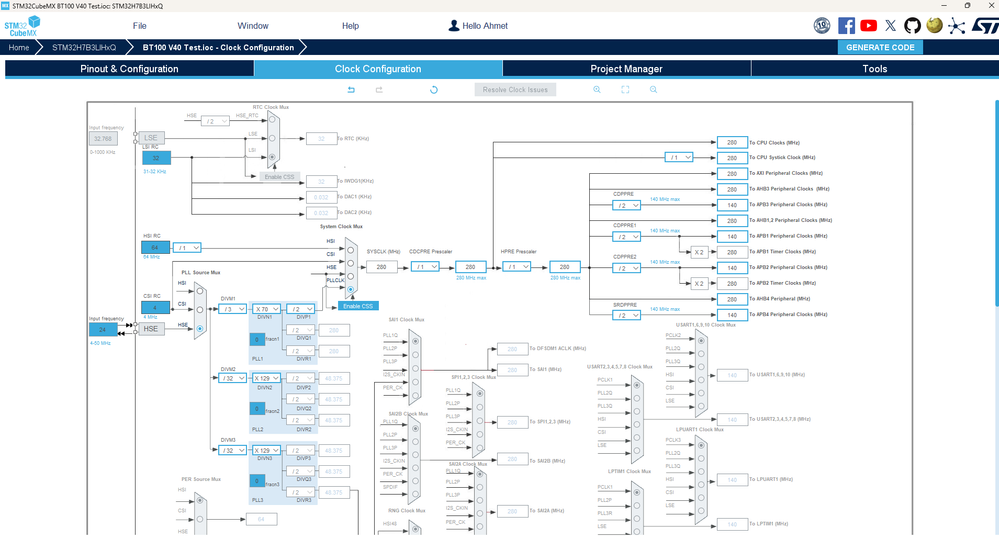Click the golden globe community icon
The width and height of the screenshot is (999, 538).
tap(934, 25)
